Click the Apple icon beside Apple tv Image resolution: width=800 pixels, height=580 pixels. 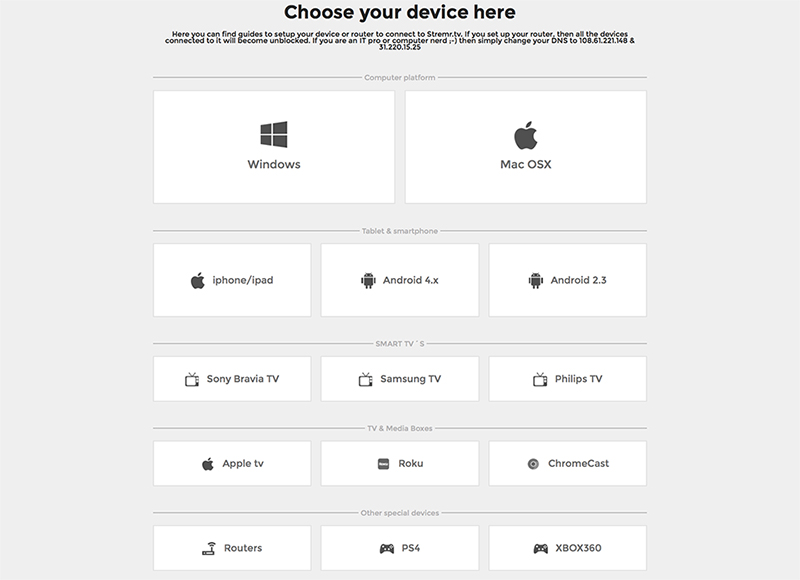(208, 464)
